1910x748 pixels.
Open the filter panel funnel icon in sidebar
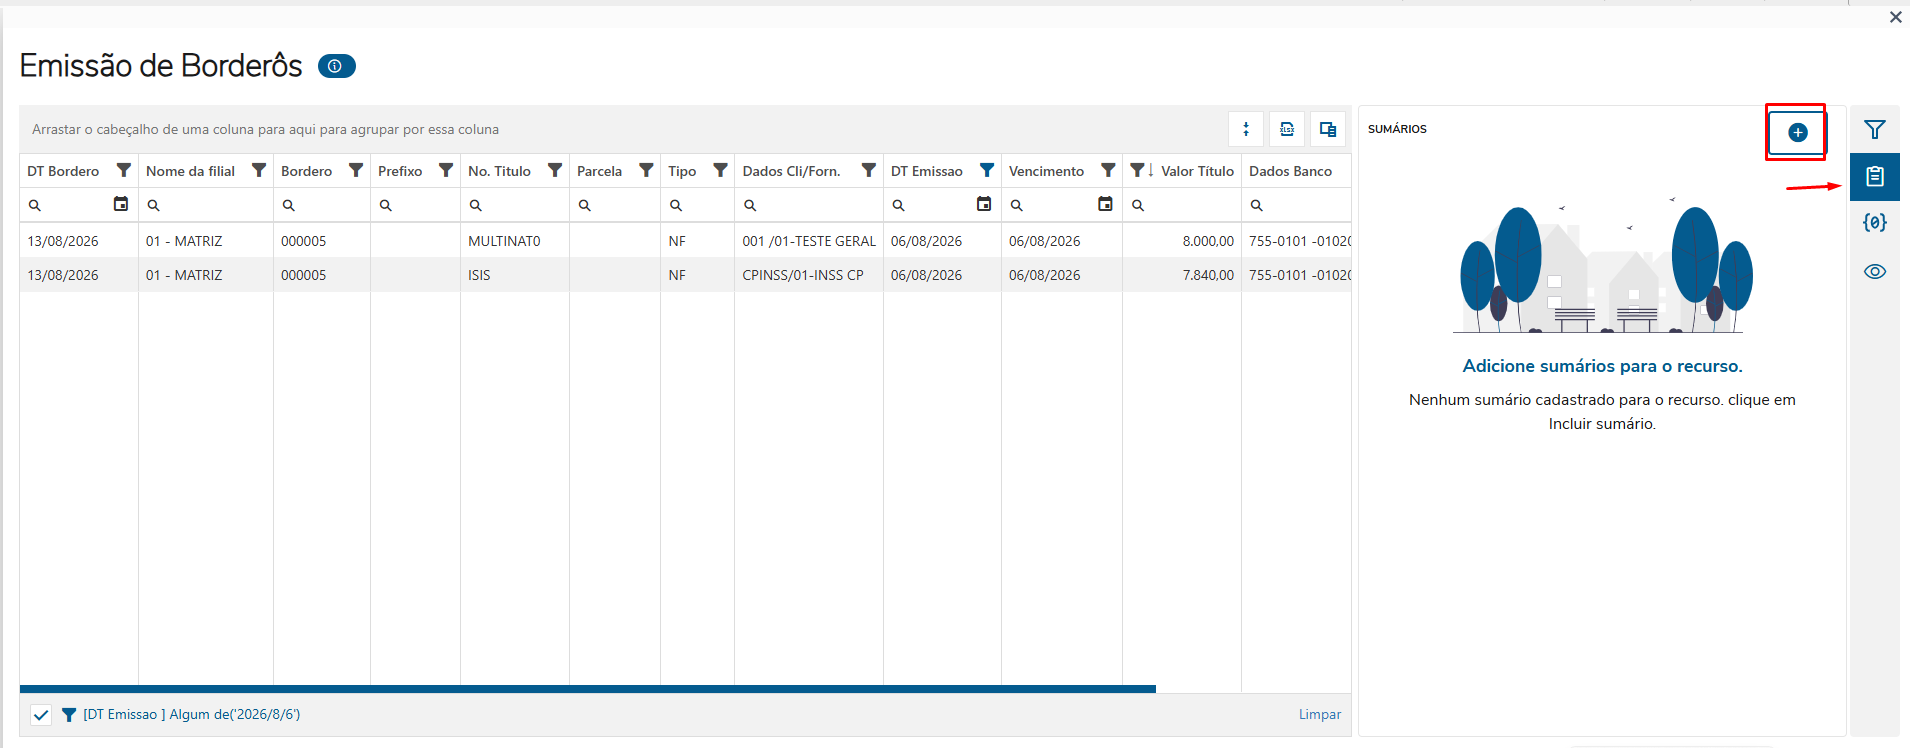point(1875,130)
